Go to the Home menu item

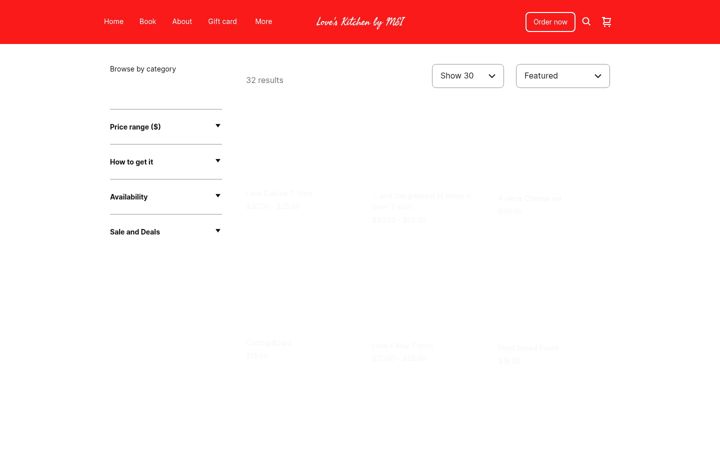(x=113, y=22)
